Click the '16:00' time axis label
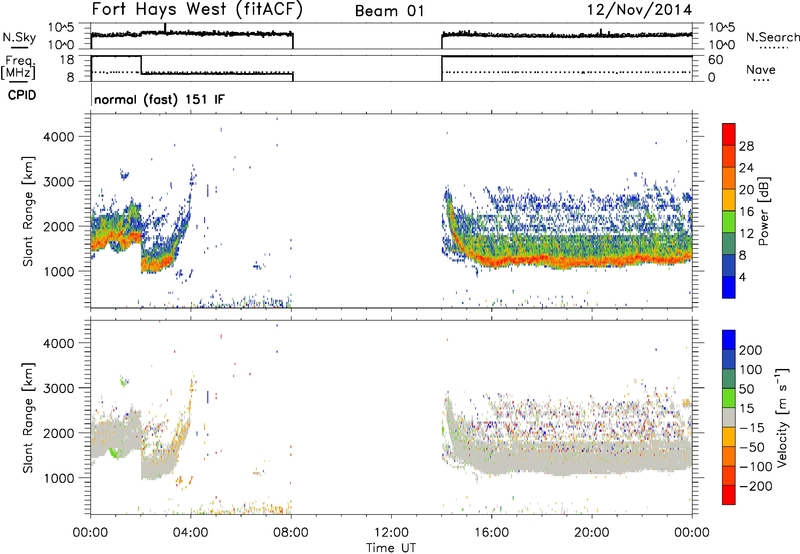 pyautogui.click(x=491, y=533)
